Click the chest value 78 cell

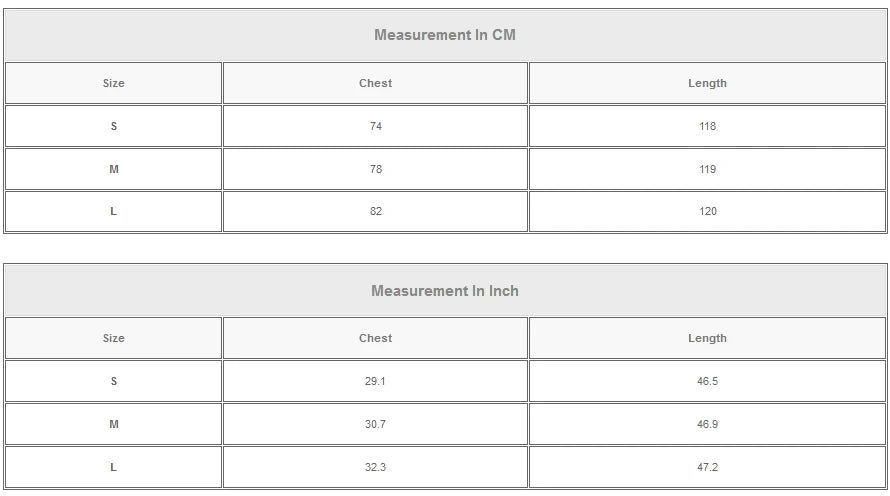pyautogui.click(x=375, y=169)
